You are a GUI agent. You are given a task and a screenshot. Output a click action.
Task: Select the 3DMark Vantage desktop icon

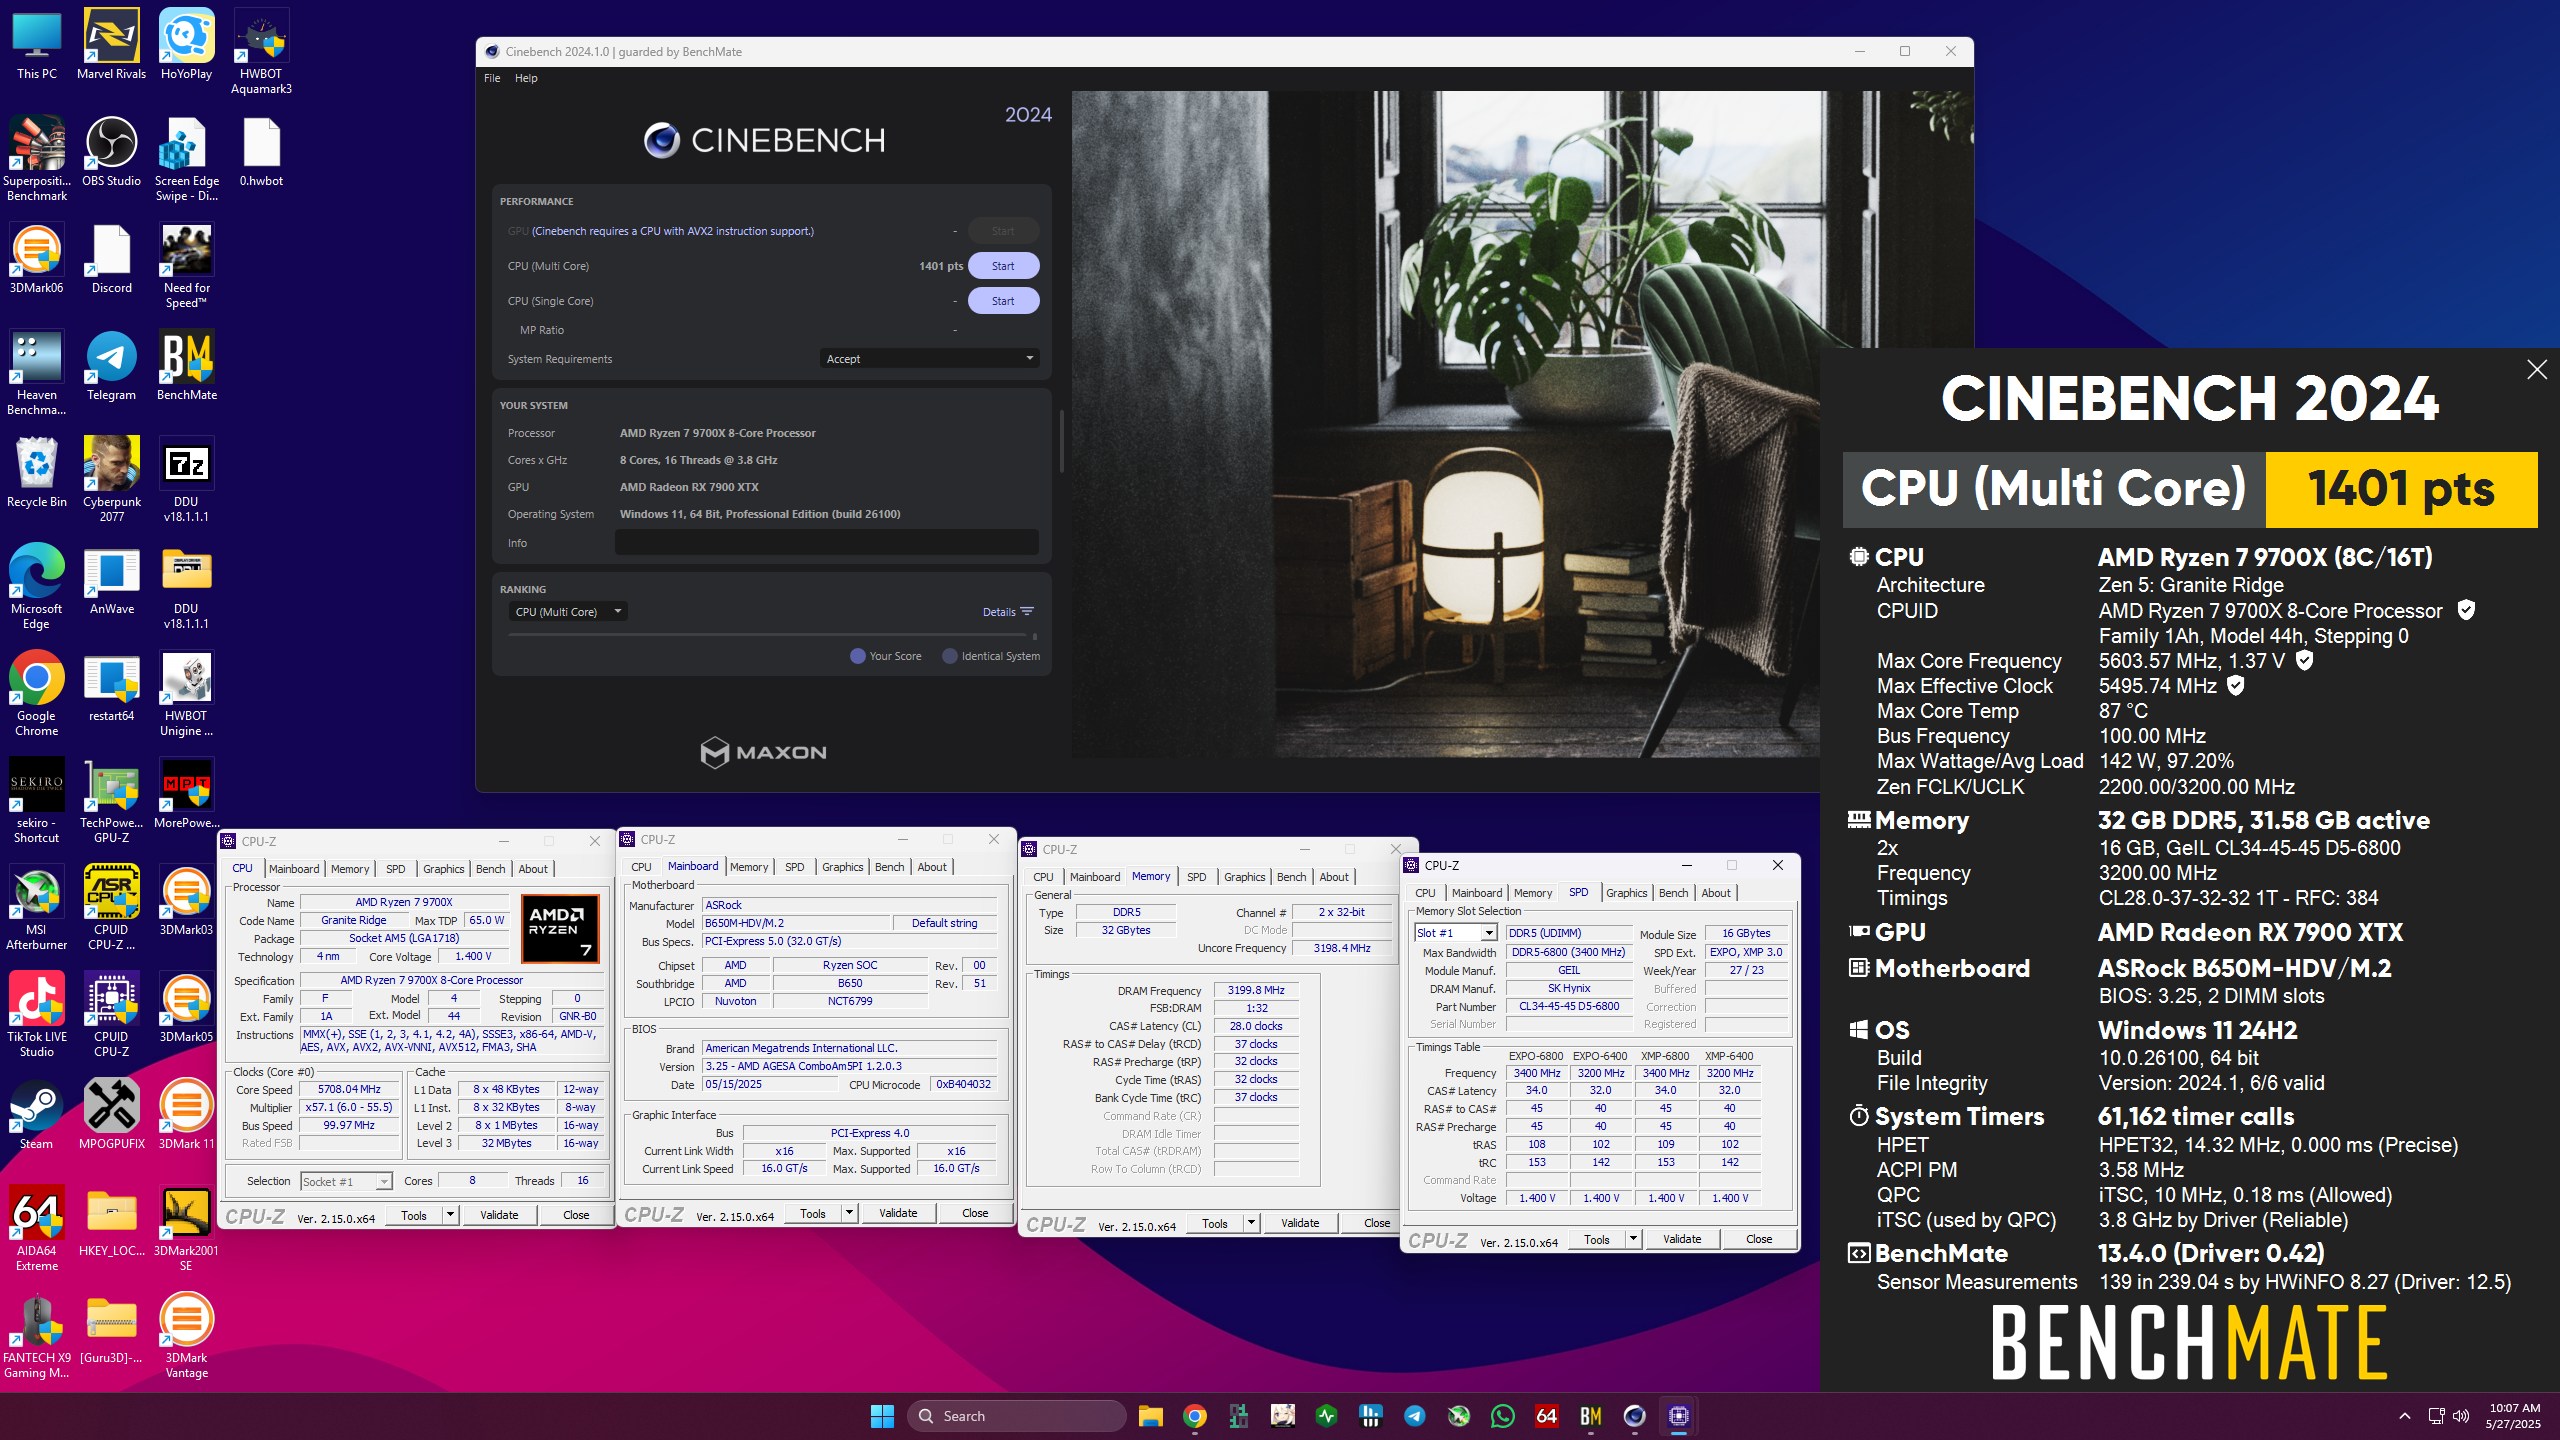(x=186, y=1335)
